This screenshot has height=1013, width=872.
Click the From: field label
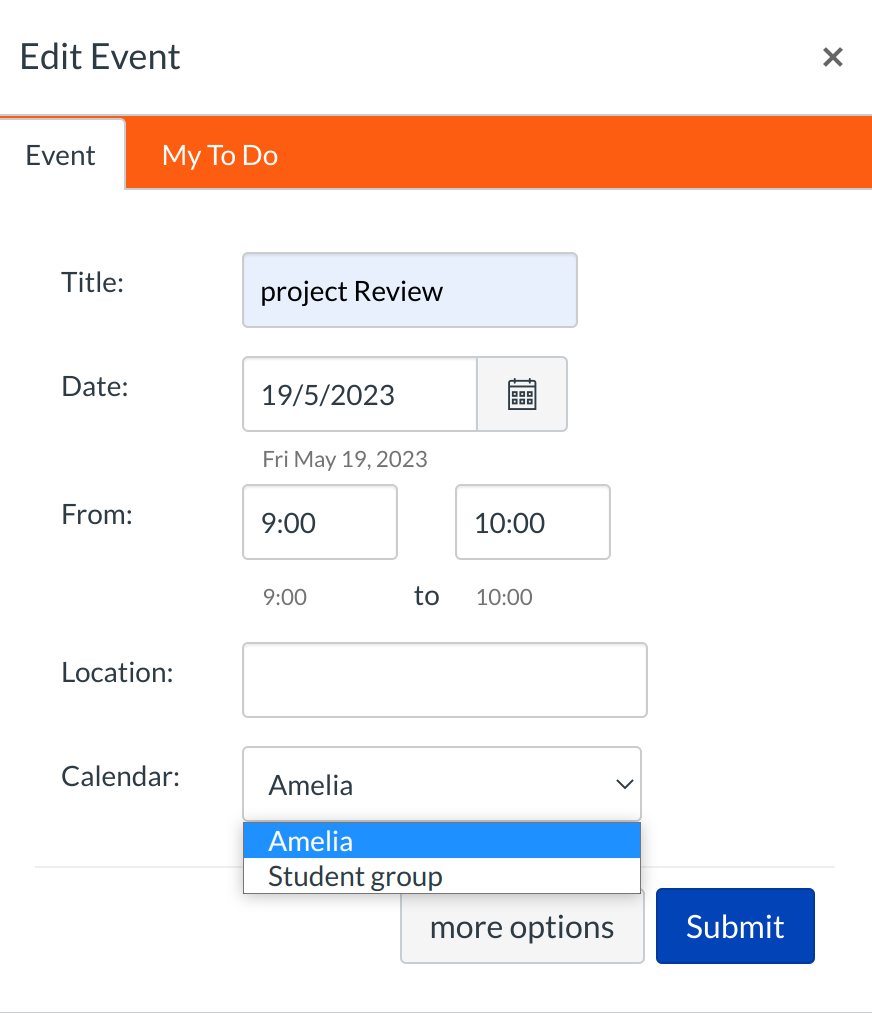tap(97, 514)
